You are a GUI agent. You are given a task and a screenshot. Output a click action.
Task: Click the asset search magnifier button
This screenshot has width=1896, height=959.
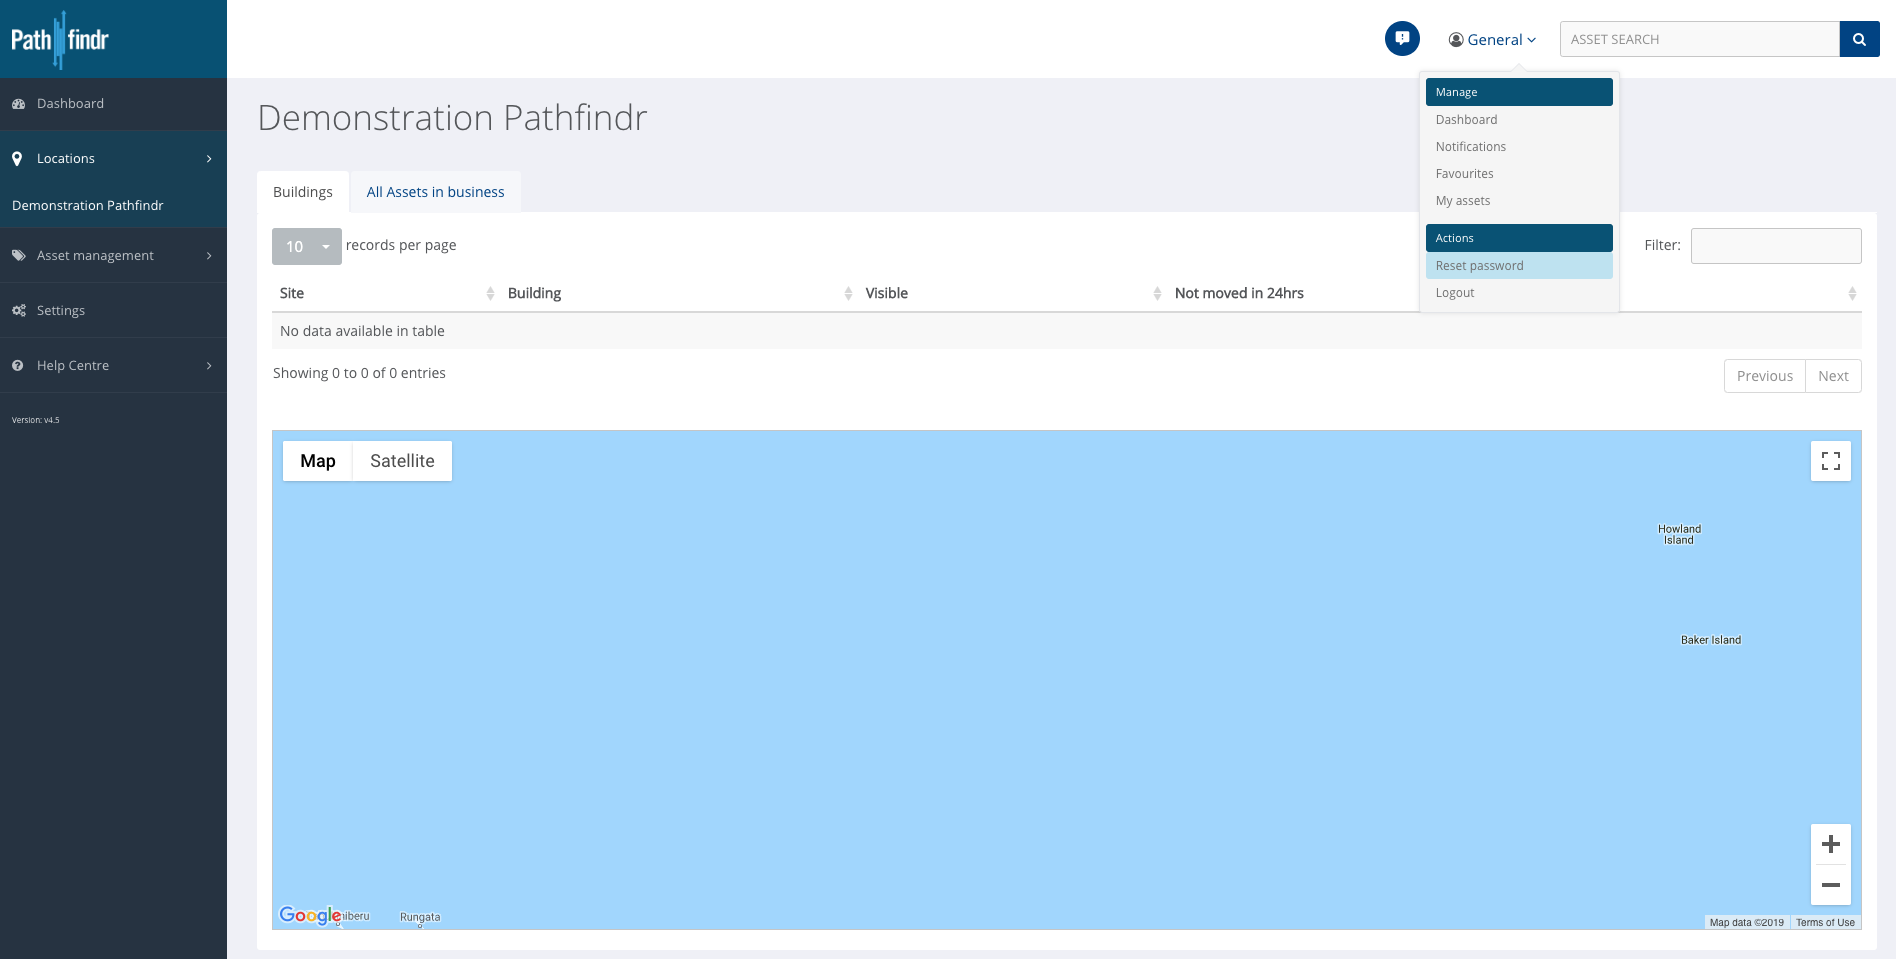coord(1859,39)
